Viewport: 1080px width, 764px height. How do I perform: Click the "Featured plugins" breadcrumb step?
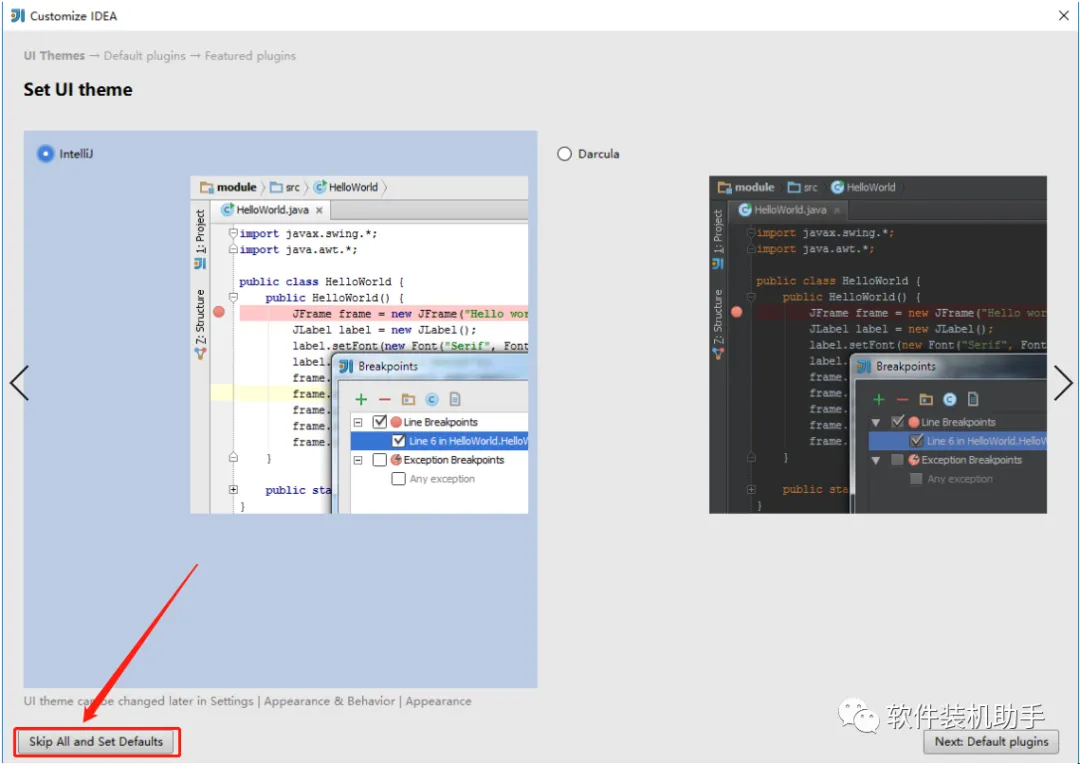click(x=250, y=56)
